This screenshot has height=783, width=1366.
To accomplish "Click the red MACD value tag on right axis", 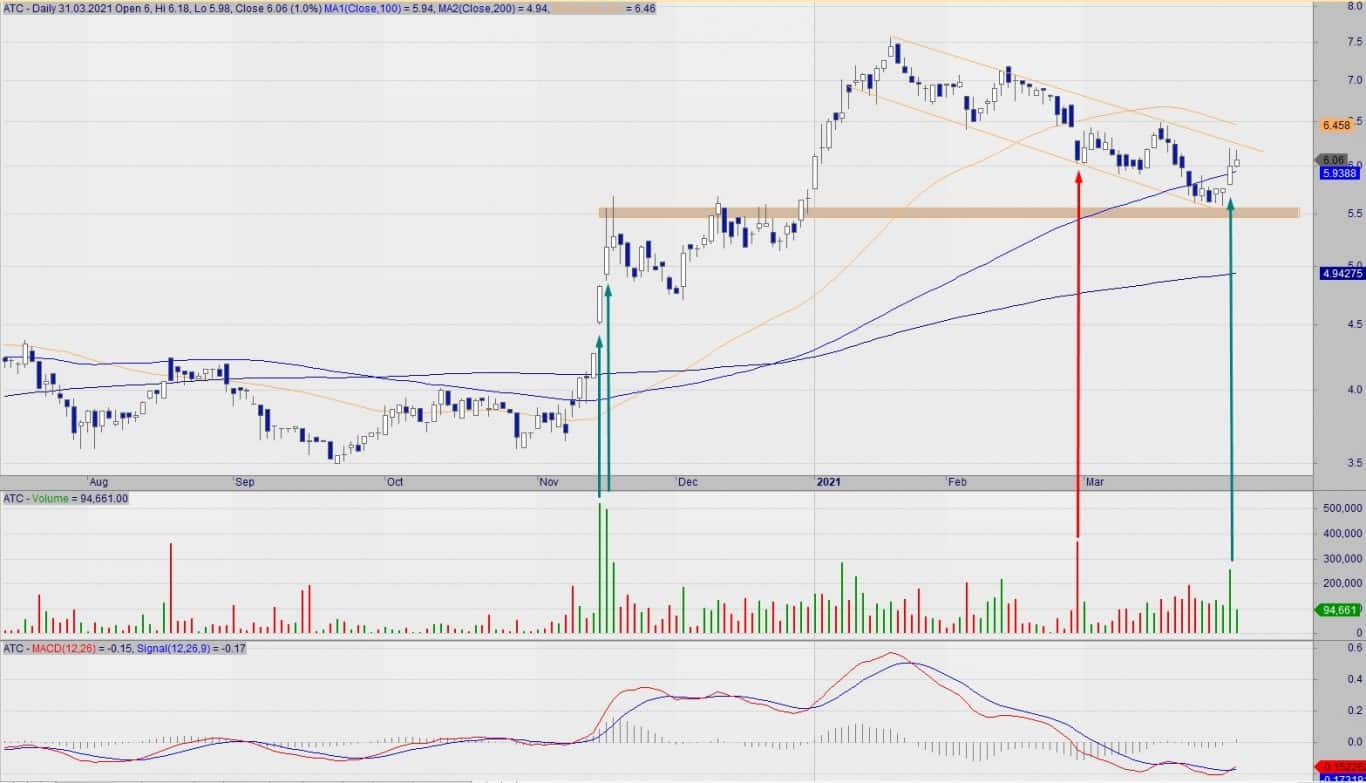I will (1340, 766).
